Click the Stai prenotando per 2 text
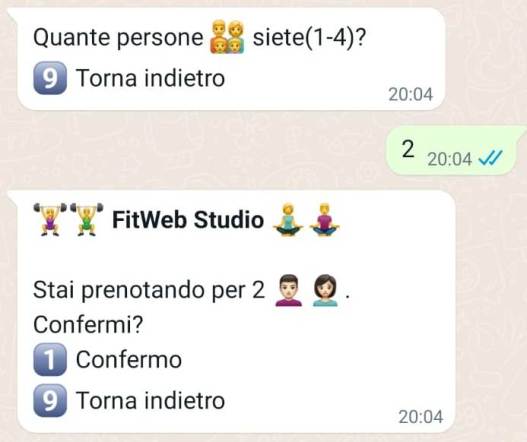Image resolution: width=527 pixels, height=442 pixels. coord(149,290)
